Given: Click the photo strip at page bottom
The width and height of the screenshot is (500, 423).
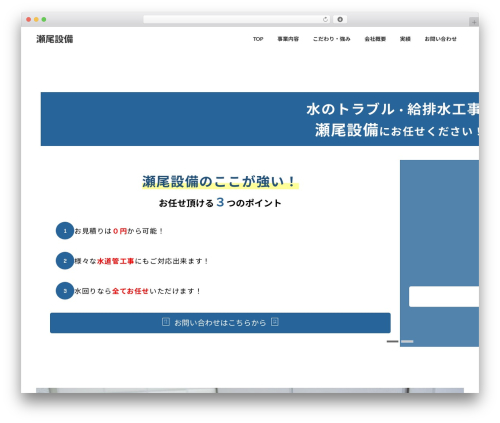Looking at the screenshot, I should click(x=250, y=390).
